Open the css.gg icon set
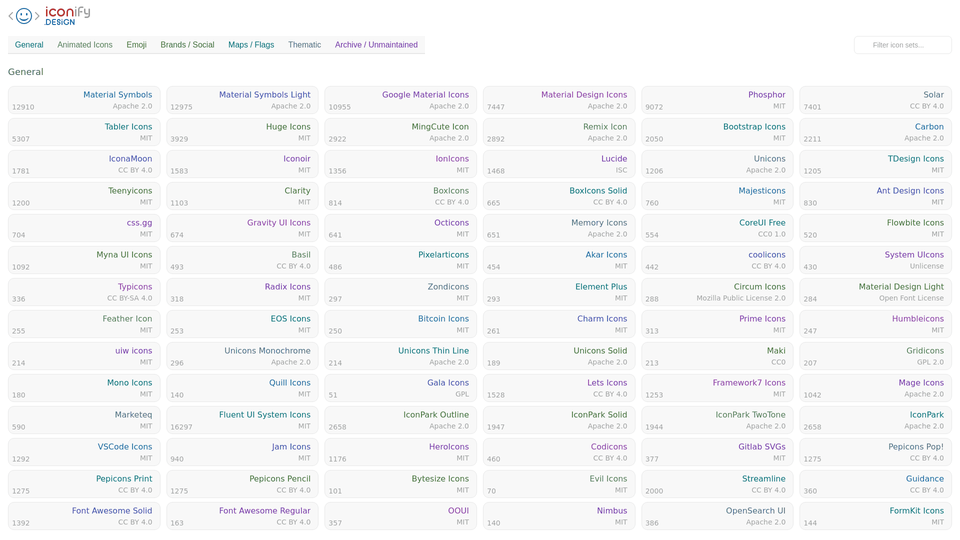960x540 pixels. coord(84,228)
